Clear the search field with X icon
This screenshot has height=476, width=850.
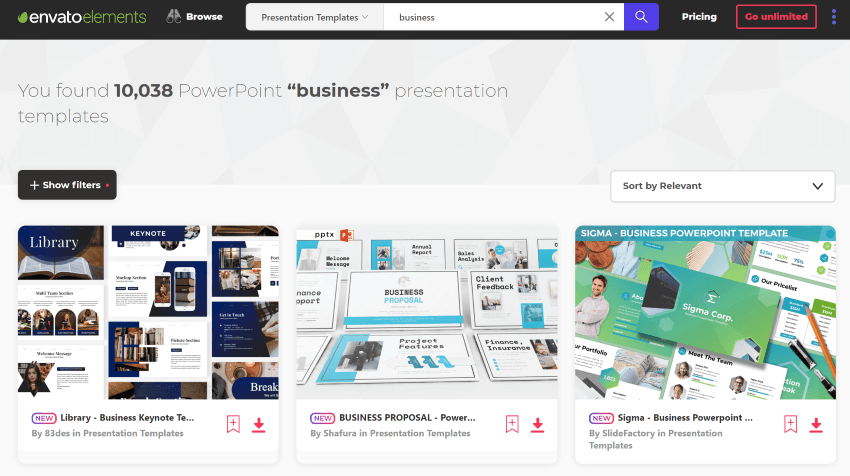point(609,17)
